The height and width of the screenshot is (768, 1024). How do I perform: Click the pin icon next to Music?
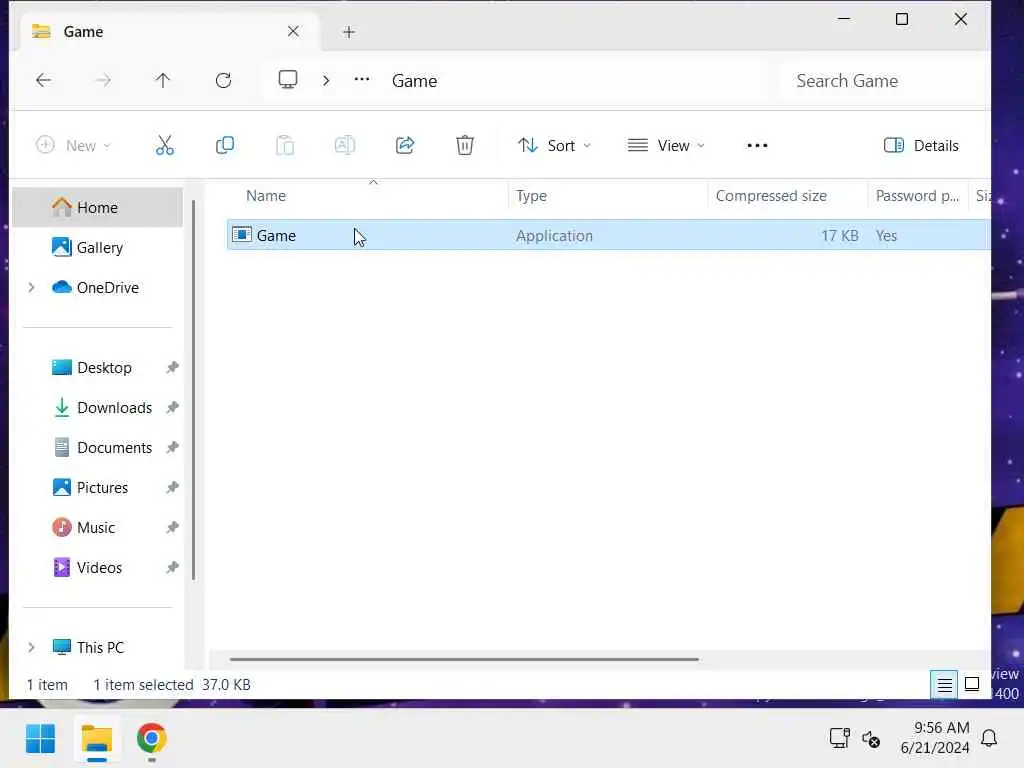[172, 528]
